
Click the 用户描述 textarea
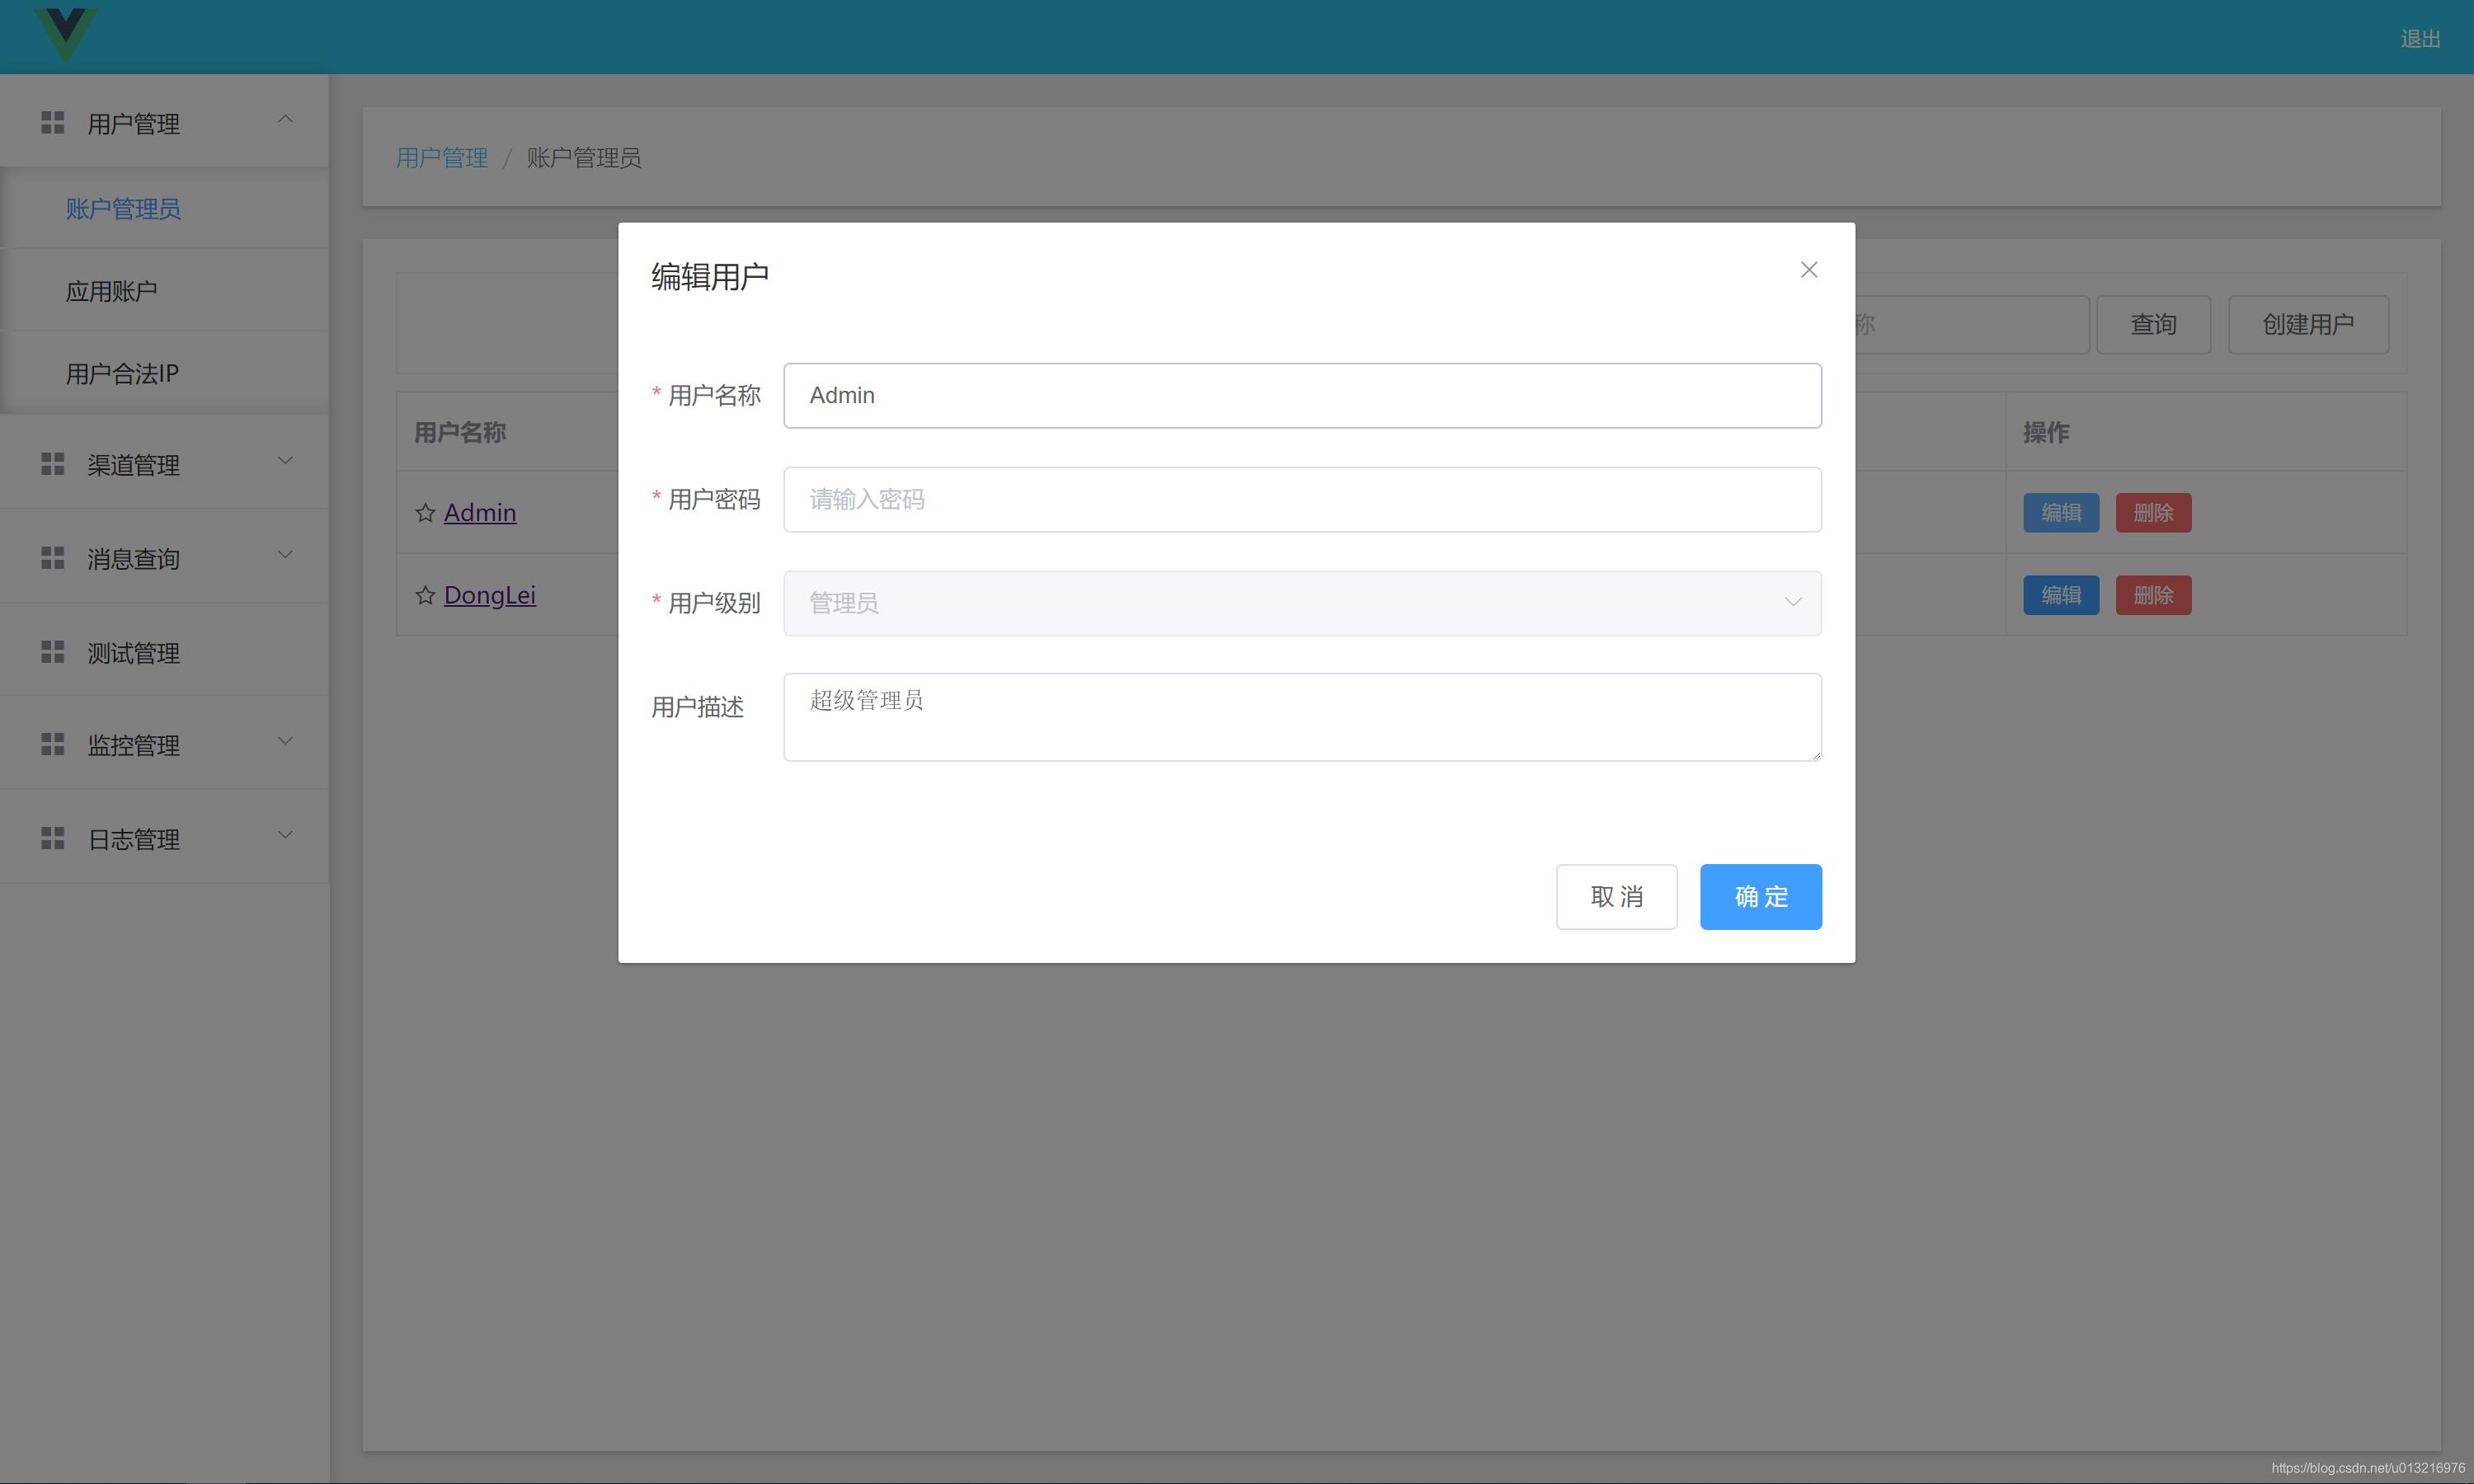[1301, 717]
